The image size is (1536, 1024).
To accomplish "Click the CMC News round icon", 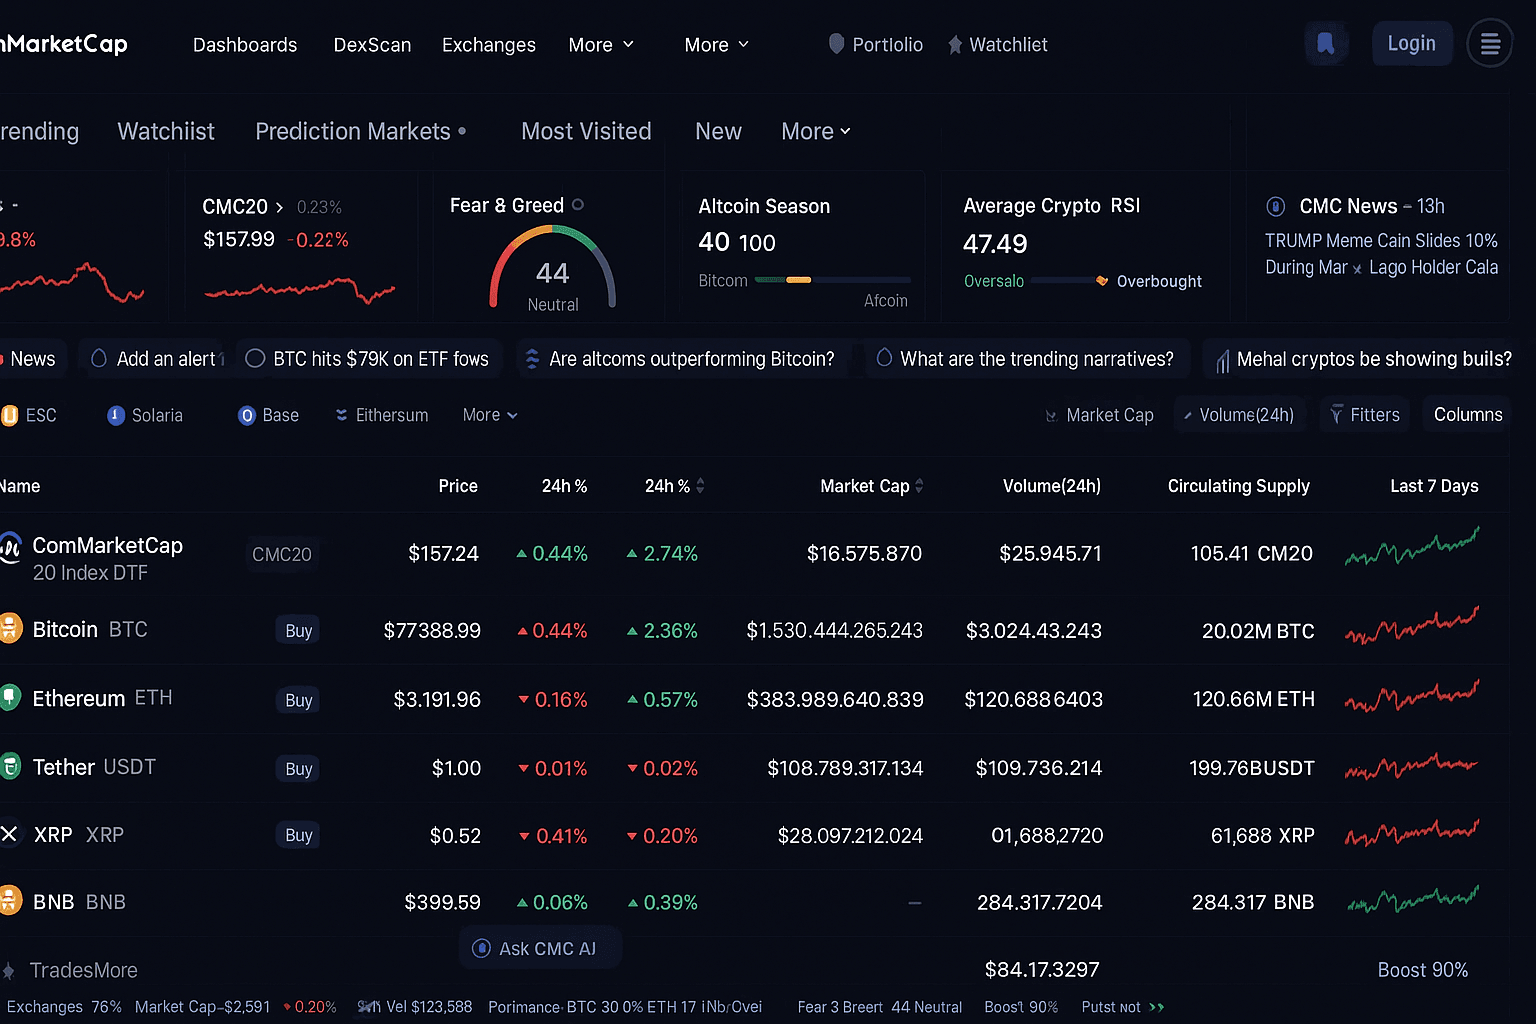I will (x=1276, y=206).
